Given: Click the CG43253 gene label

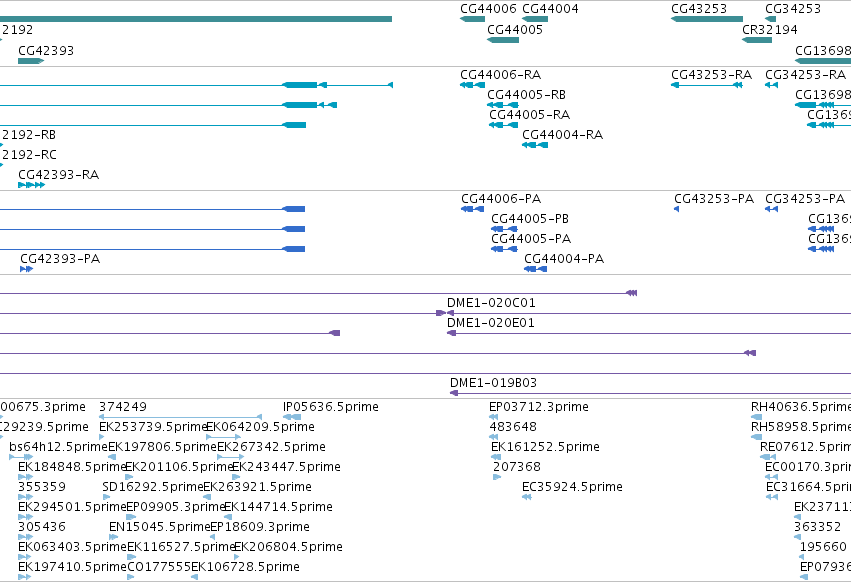Looking at the screenshot, I should tap(698, 9).
